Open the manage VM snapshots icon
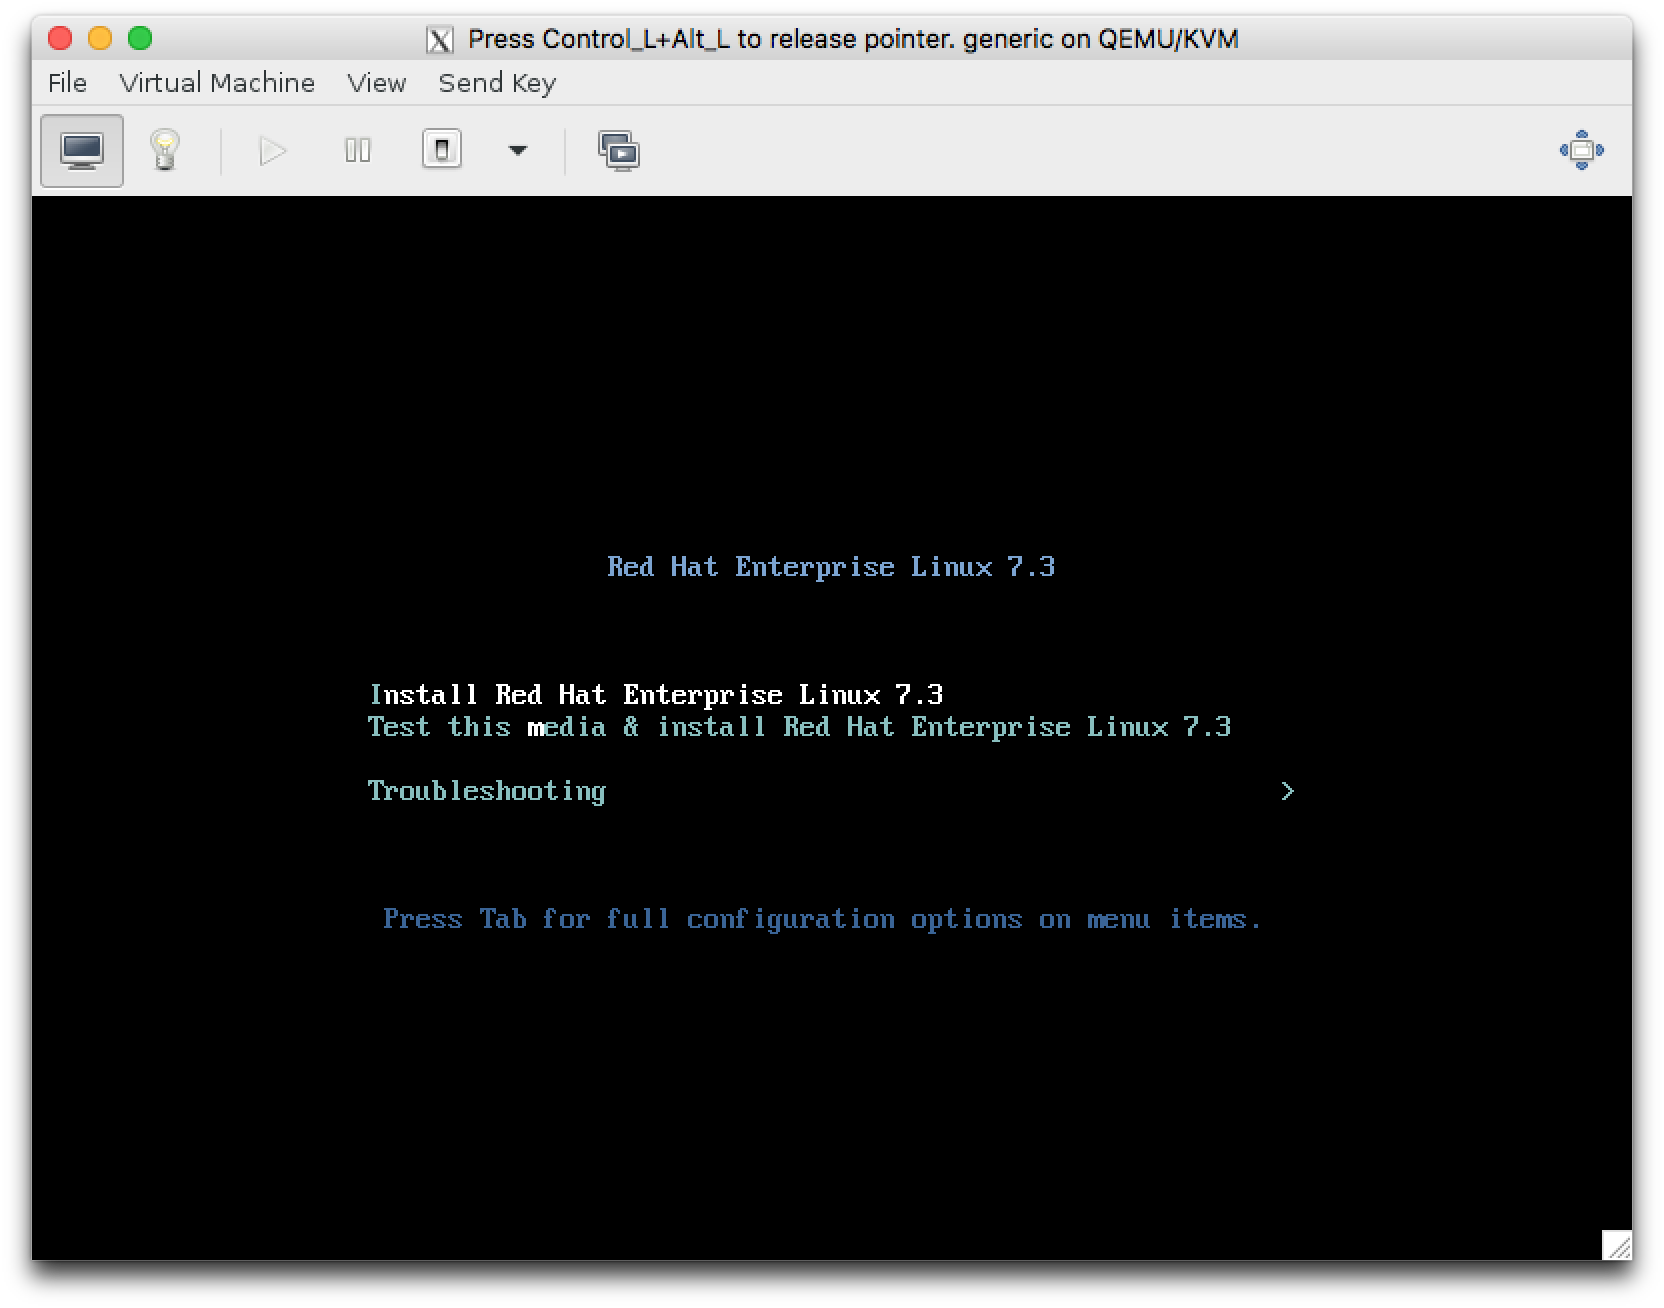Screen dimensions: 1664x1308 (x=619, y=151)
